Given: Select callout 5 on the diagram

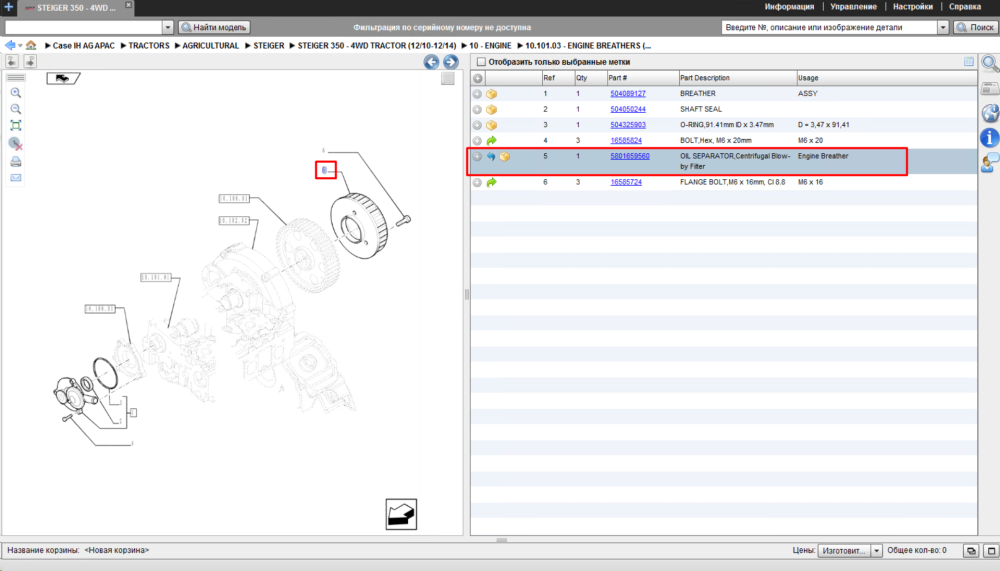Looking at the screenshot, I should pyautogui.click(x=325, y=170).
